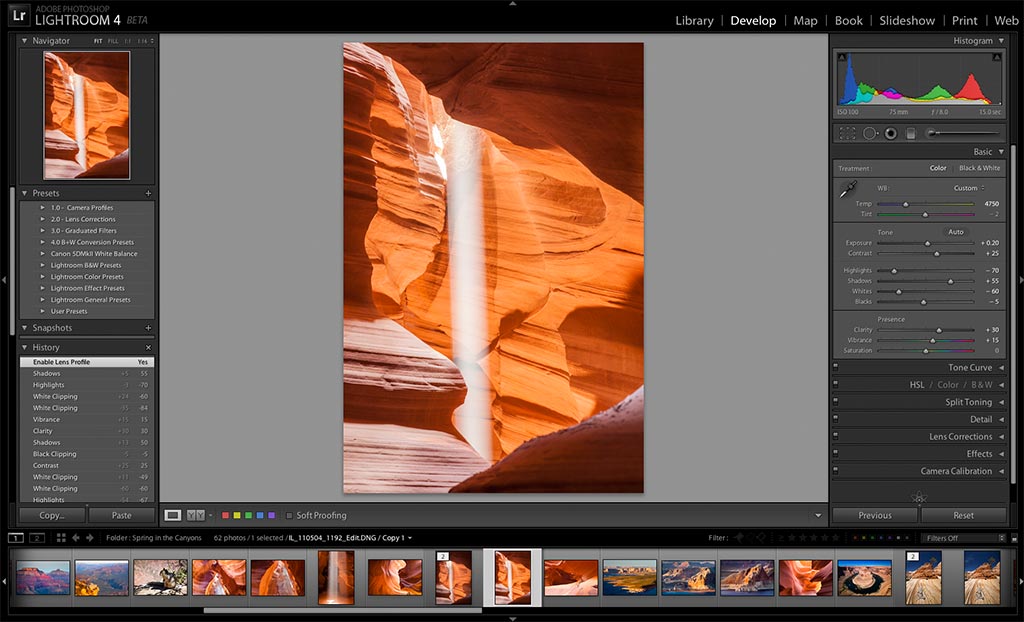Click the Reset button
This screenshot has height=622, width=1024.
coord(964,515)
